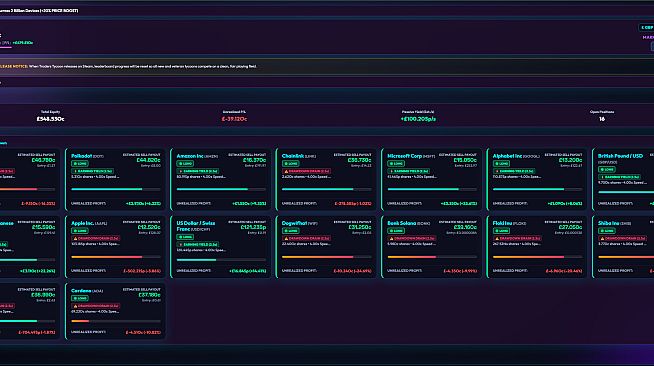Open the Cardano position card title
Image resolution: width=654 pixels, height=366 pixels.
81,291
